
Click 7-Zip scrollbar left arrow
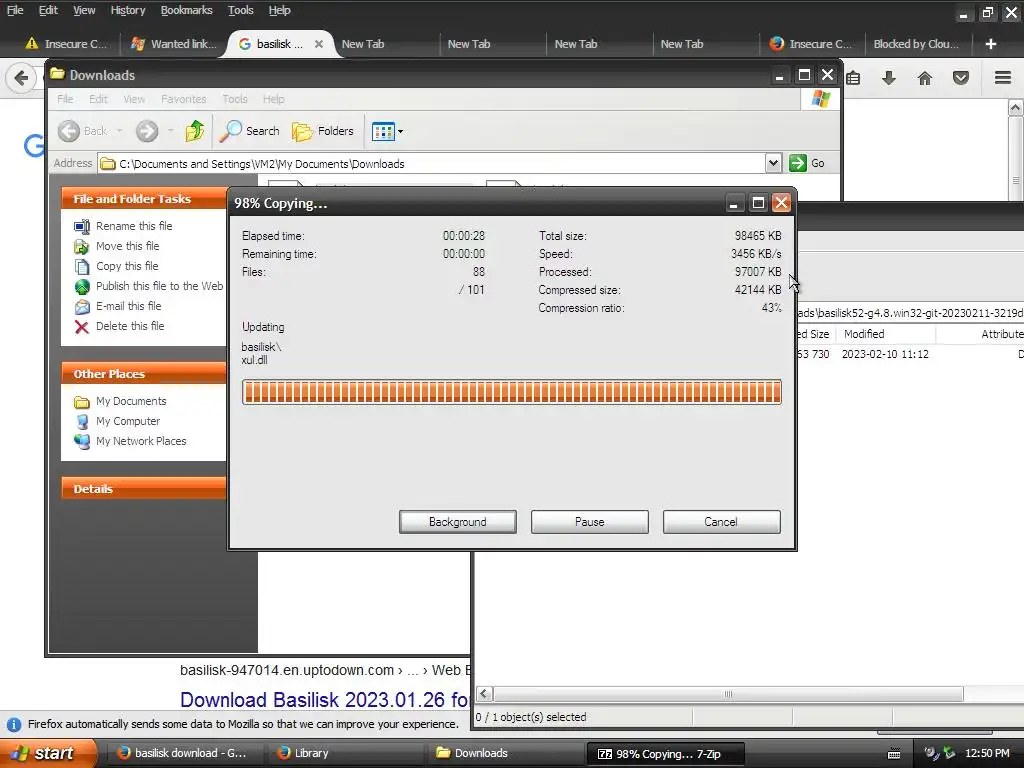click(484, 694)
